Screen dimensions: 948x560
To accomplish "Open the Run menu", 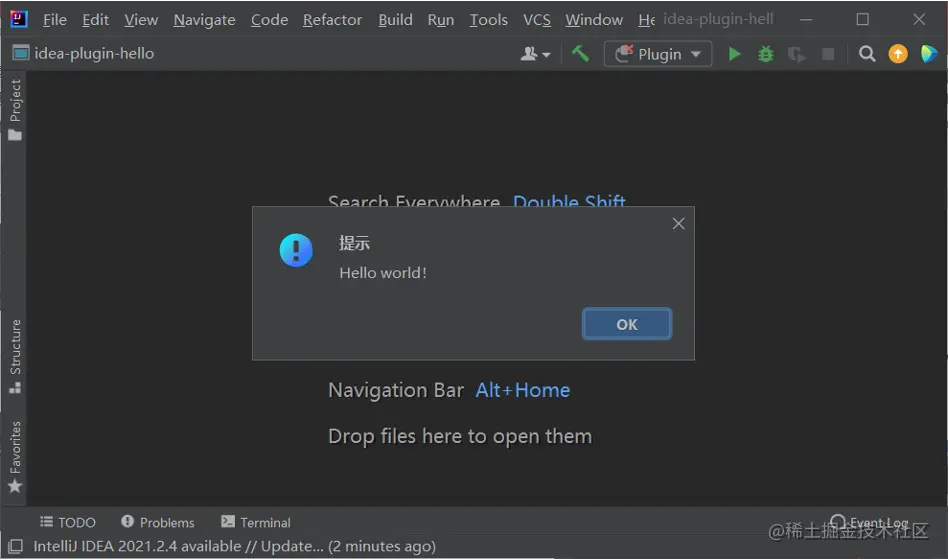I will coord(441,20).
